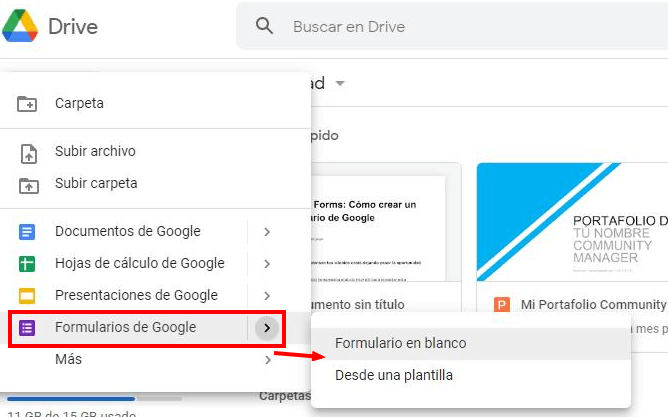Image resolution: width=668 pixels, height=417 pixels.
Task: Choose Formulario en blanco
Action: click(x=471, y=343)
